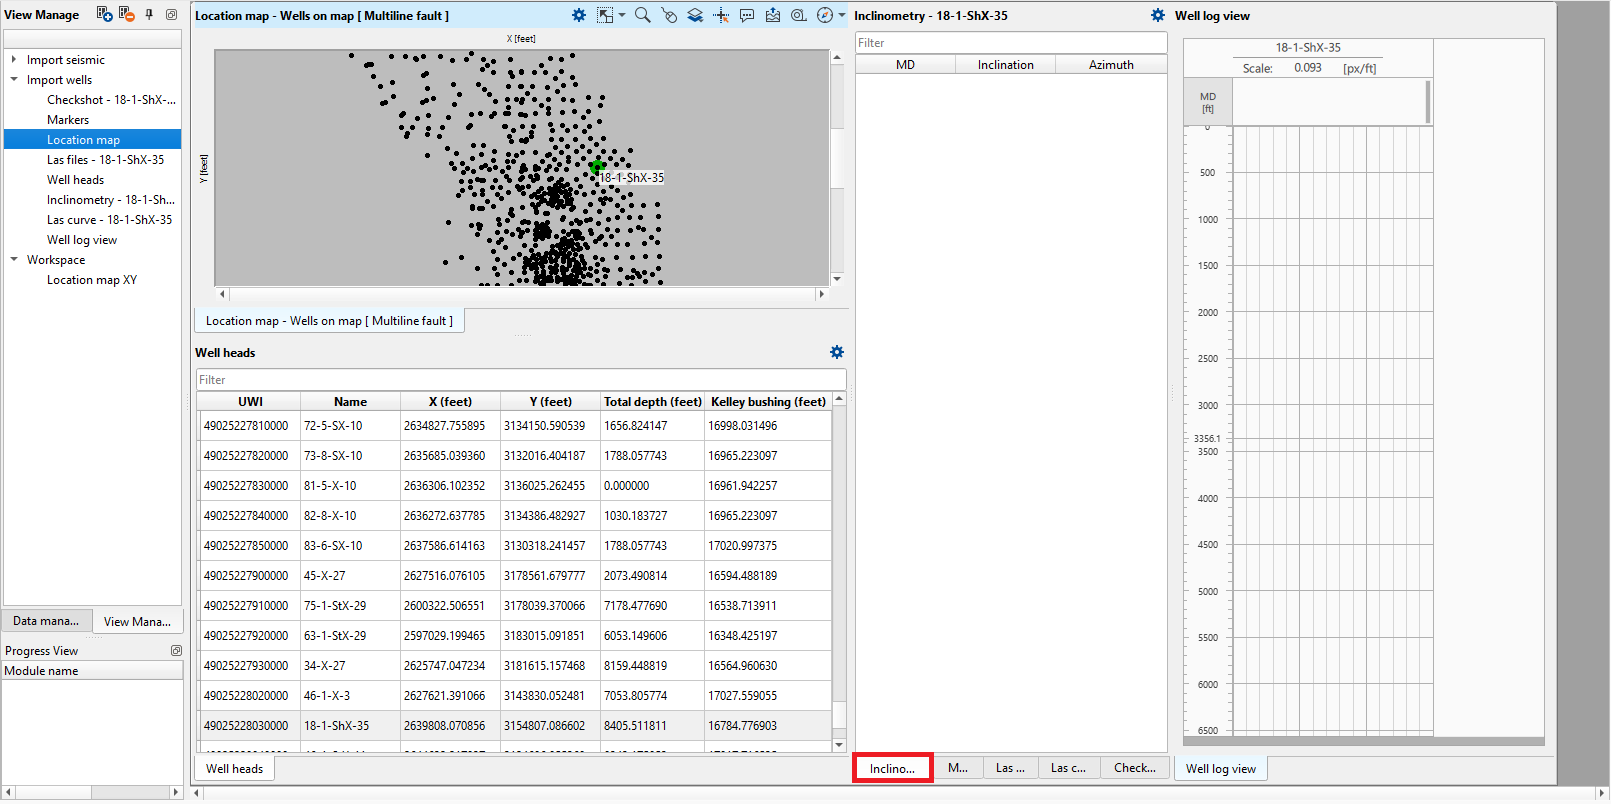Select Las files - 18-1-ShX-35 item

point(105,160)
